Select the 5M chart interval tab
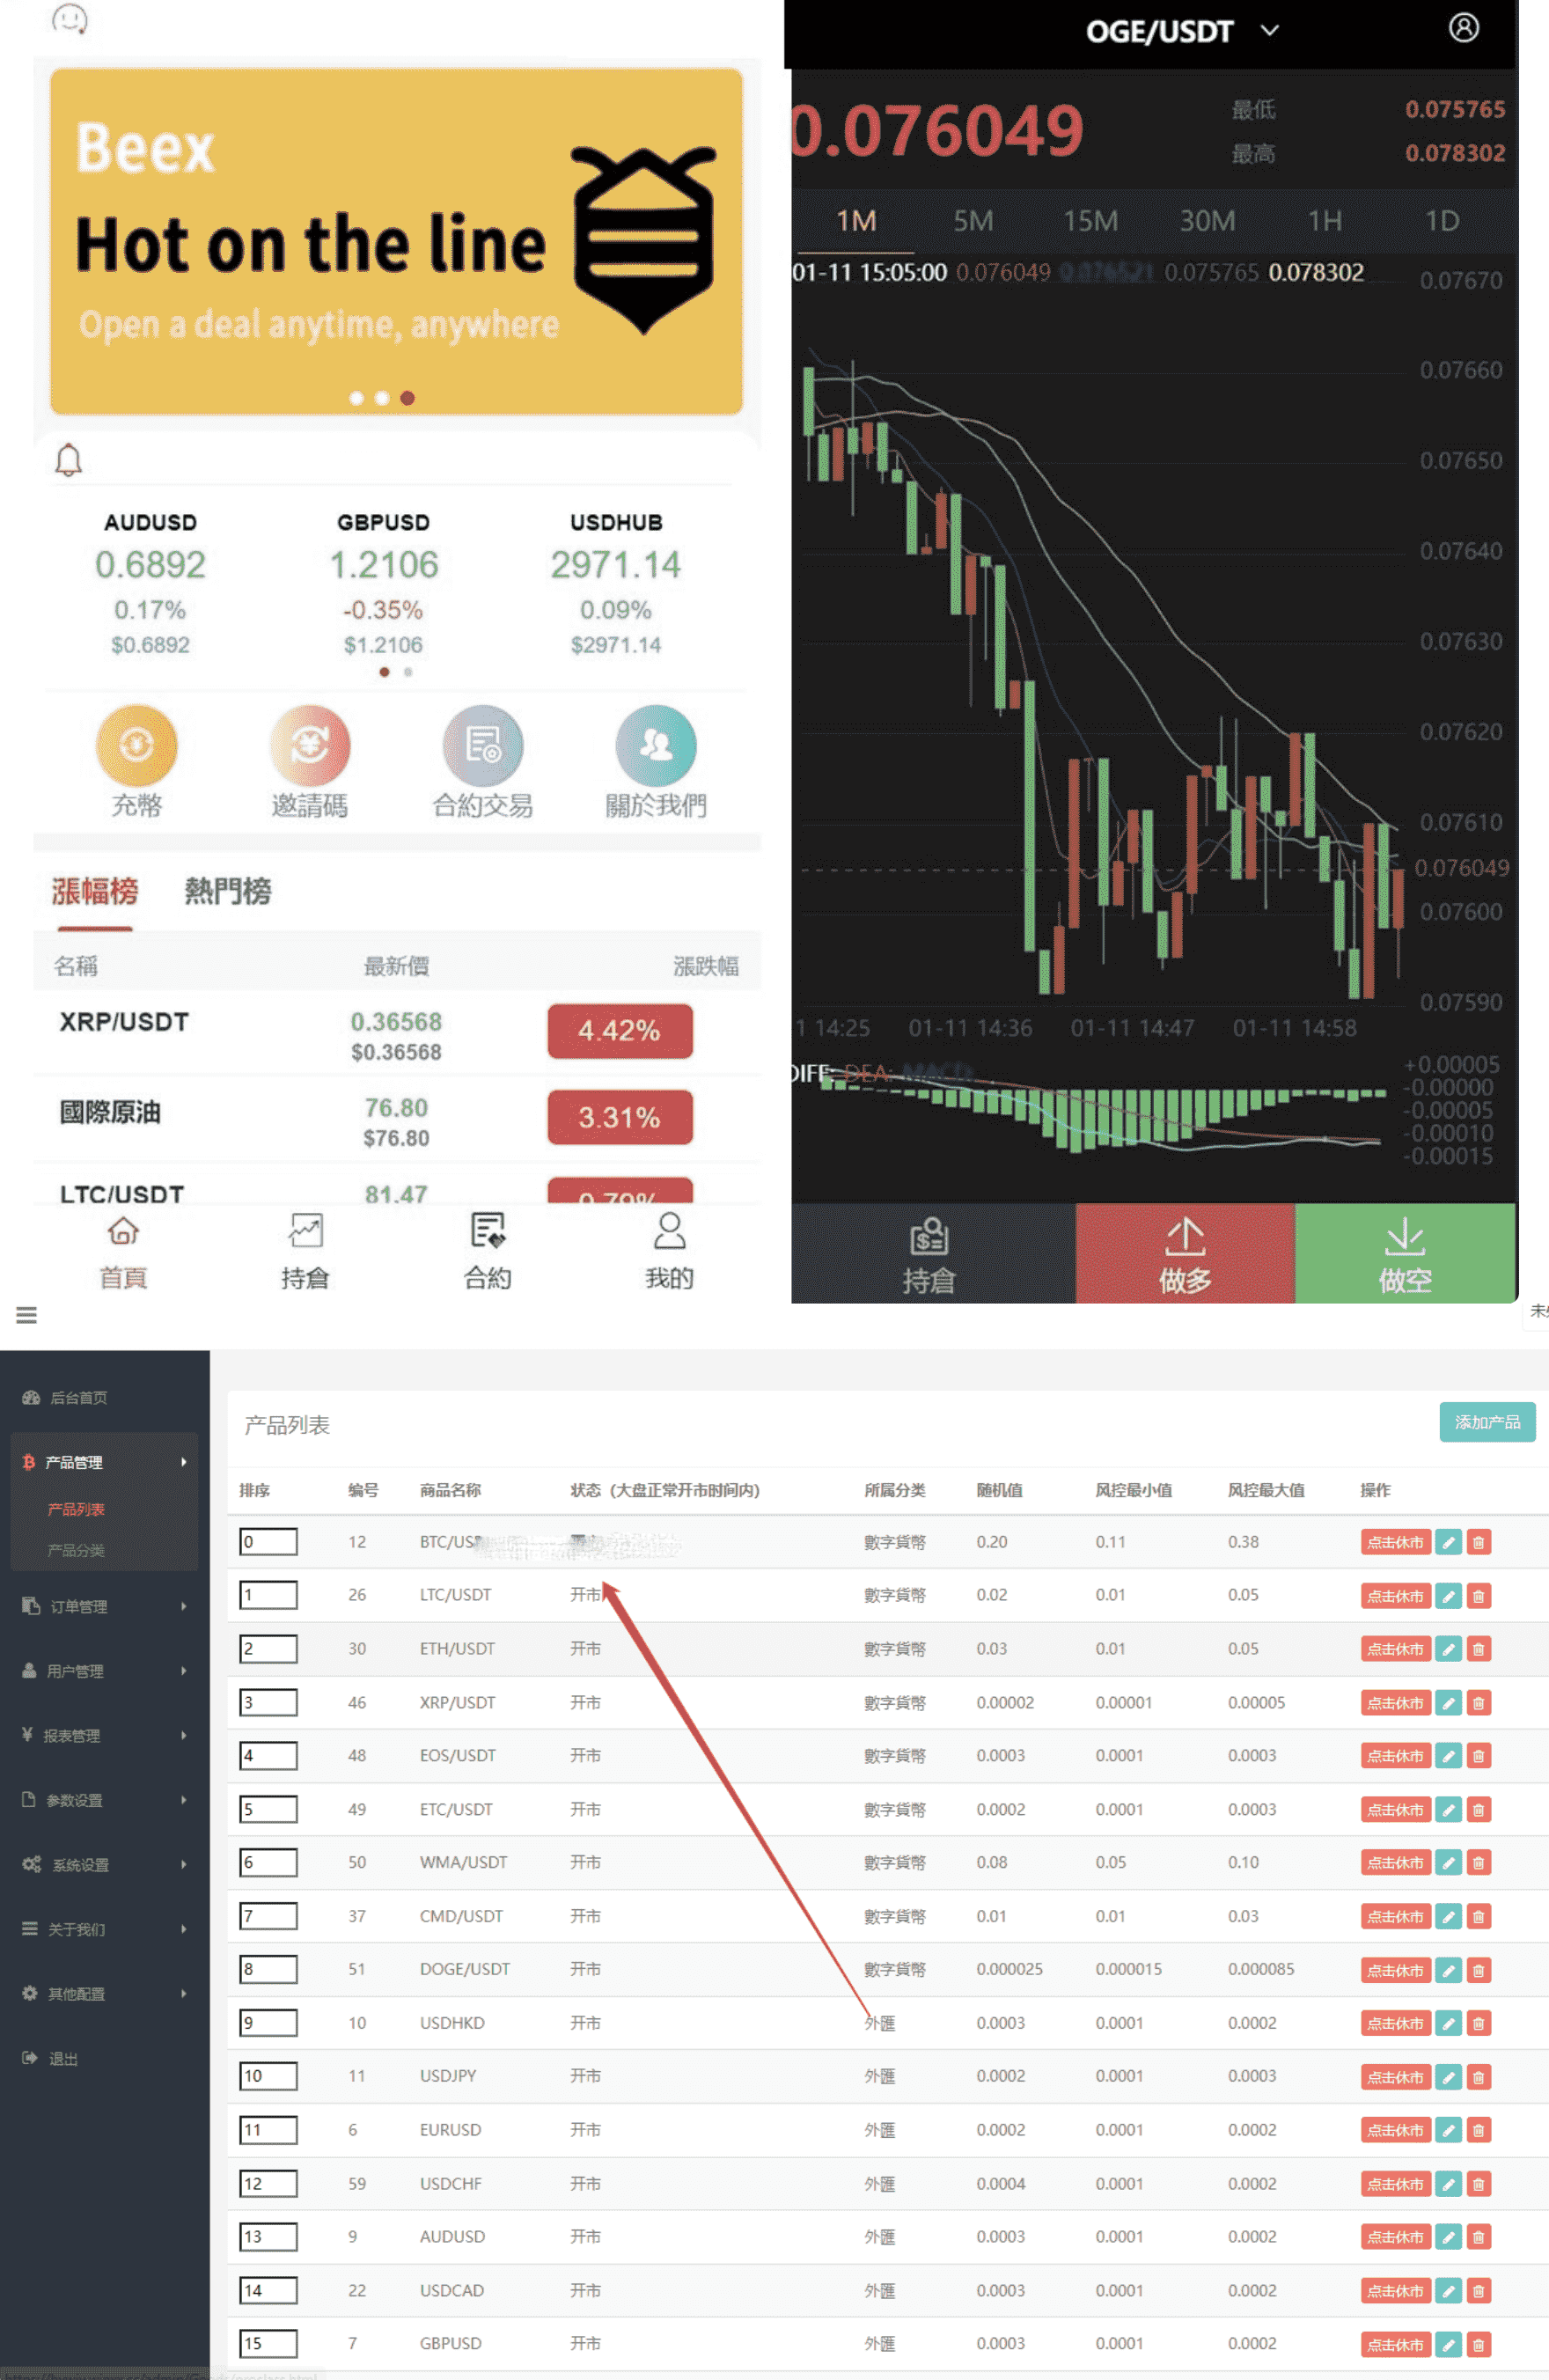 (x=973, y=221)
